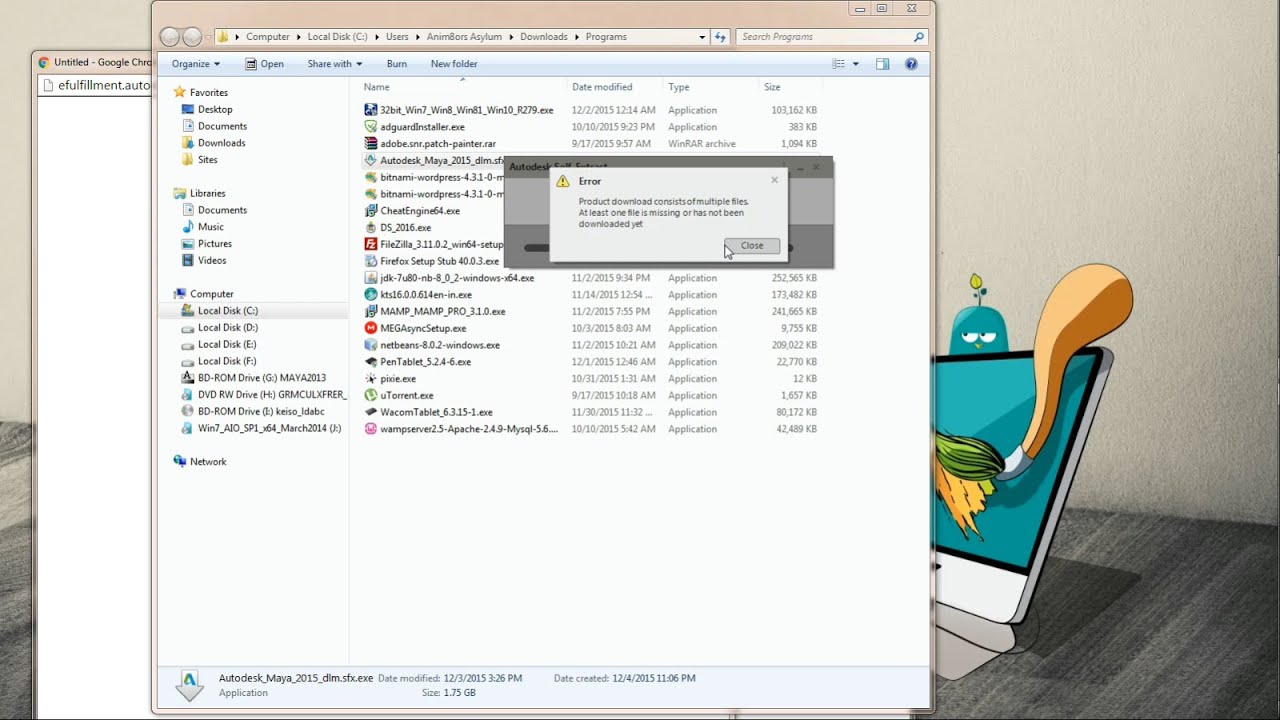
Task: Select the 32bit_Win7_Win8_Win81_Win10_R279.exe file icon
Action: pyautogui.click(x=371, y=110)
